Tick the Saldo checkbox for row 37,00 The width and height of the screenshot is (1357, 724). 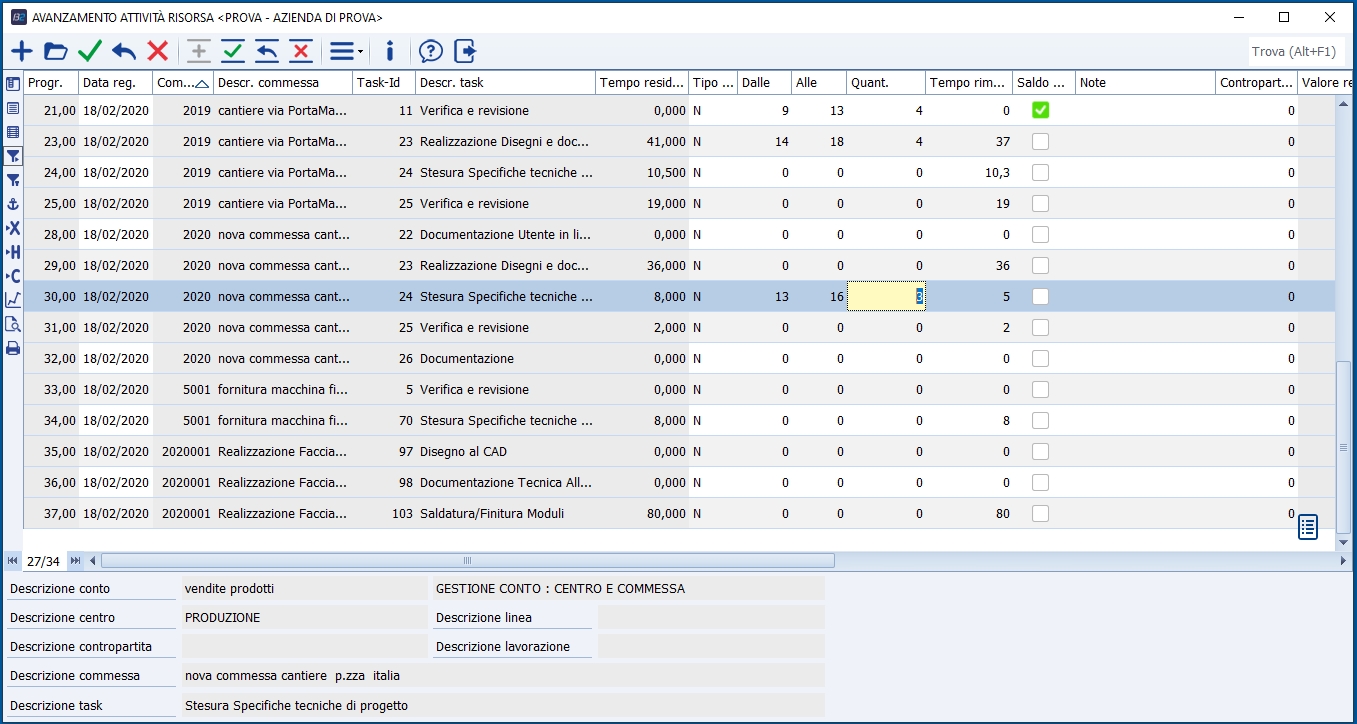coord(1041,514)
